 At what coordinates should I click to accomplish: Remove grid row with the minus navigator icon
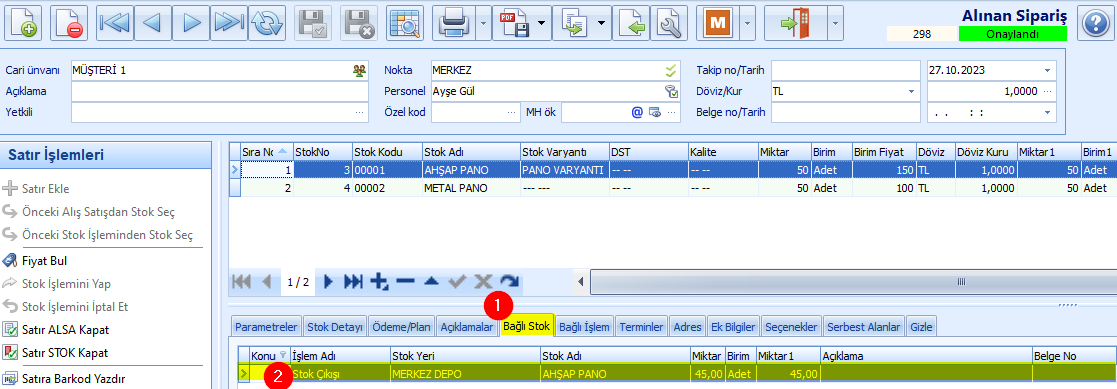point(405,282)
